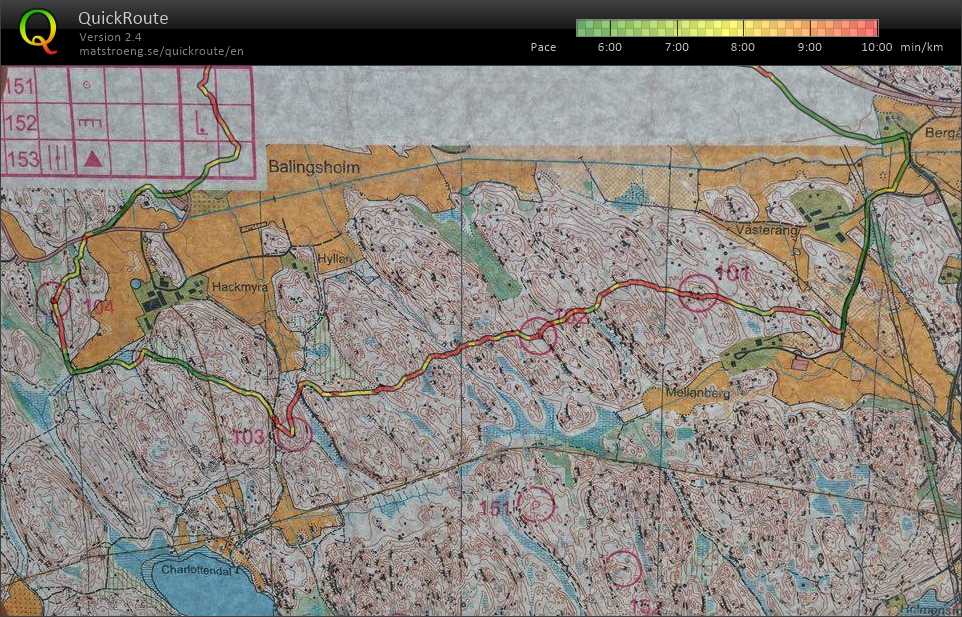This screenshot has width=962, height=617.
Task: Click the "Charlottendal" lake label
Action: point(197,570)
